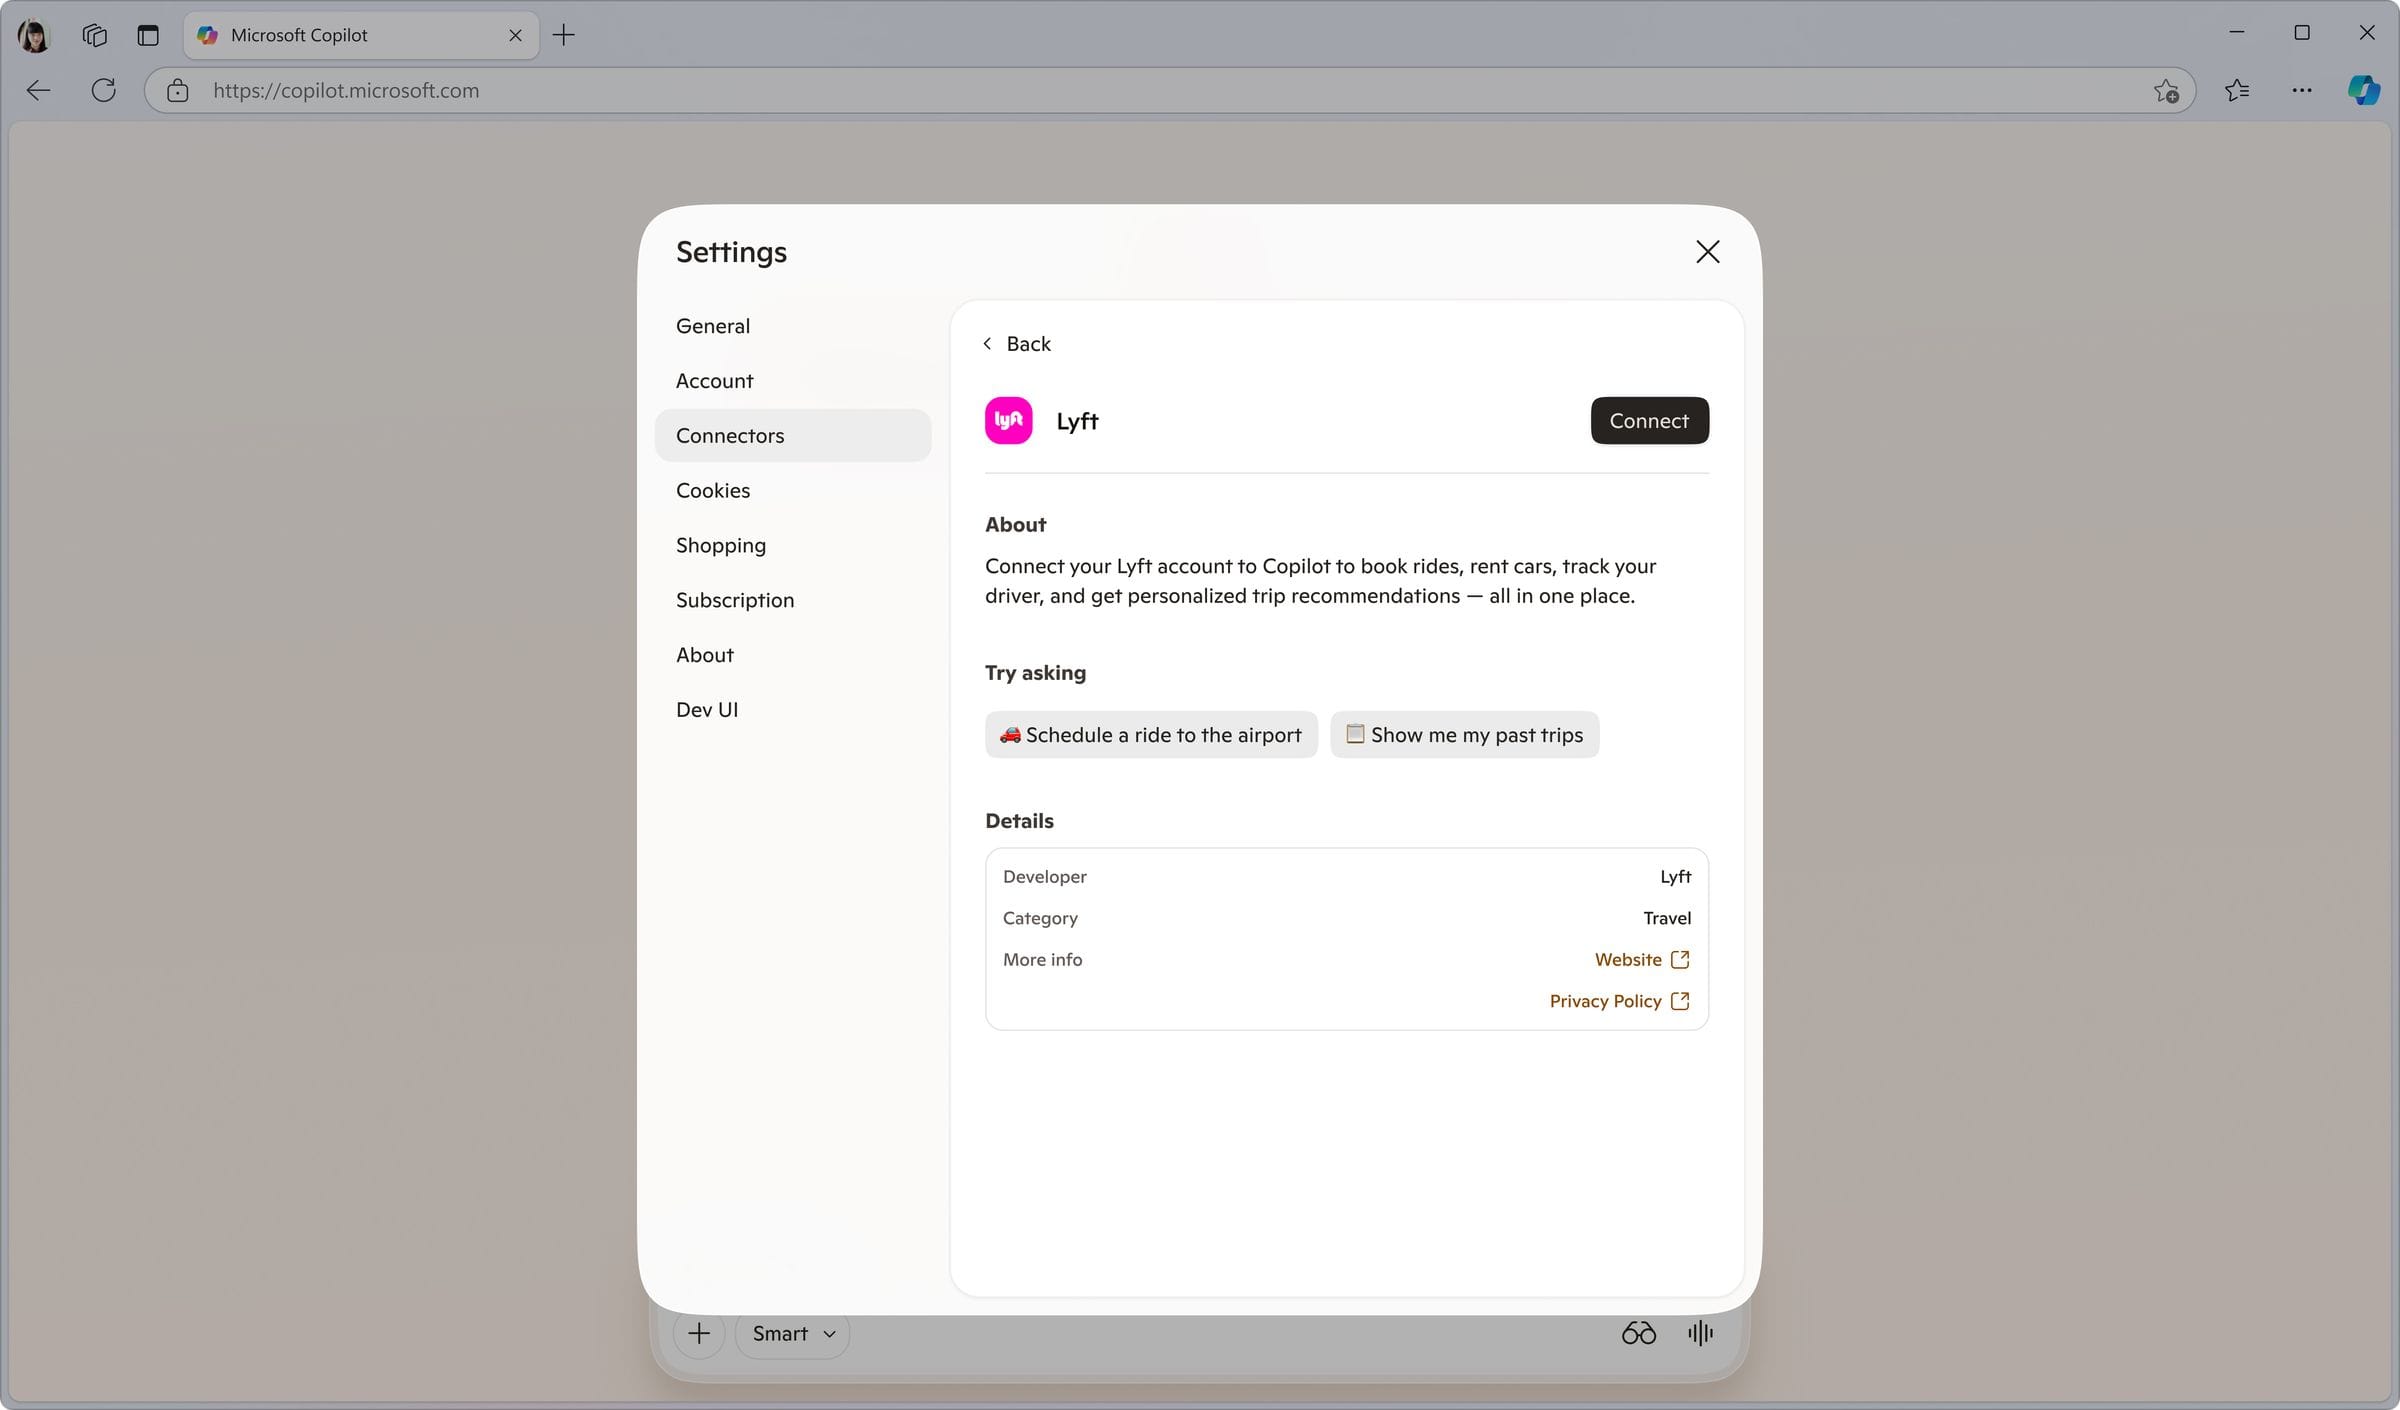Viewport: 2400px width, 1410px height.
Task: Go Back to the connectors list
Action: point(1016,343)
